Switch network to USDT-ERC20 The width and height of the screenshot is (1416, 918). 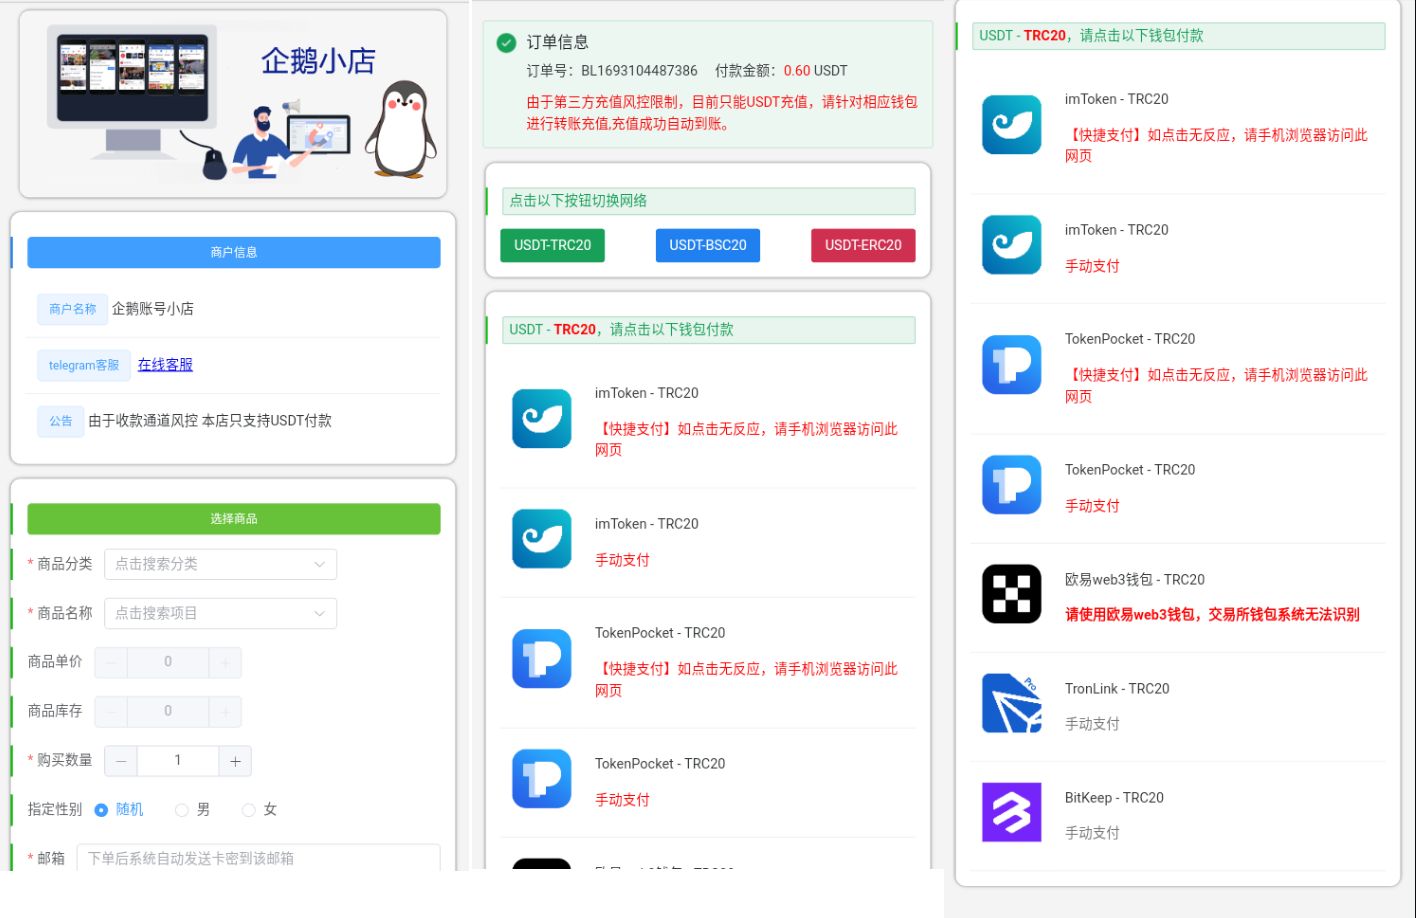pyautogui.click(x=863, y=245)
